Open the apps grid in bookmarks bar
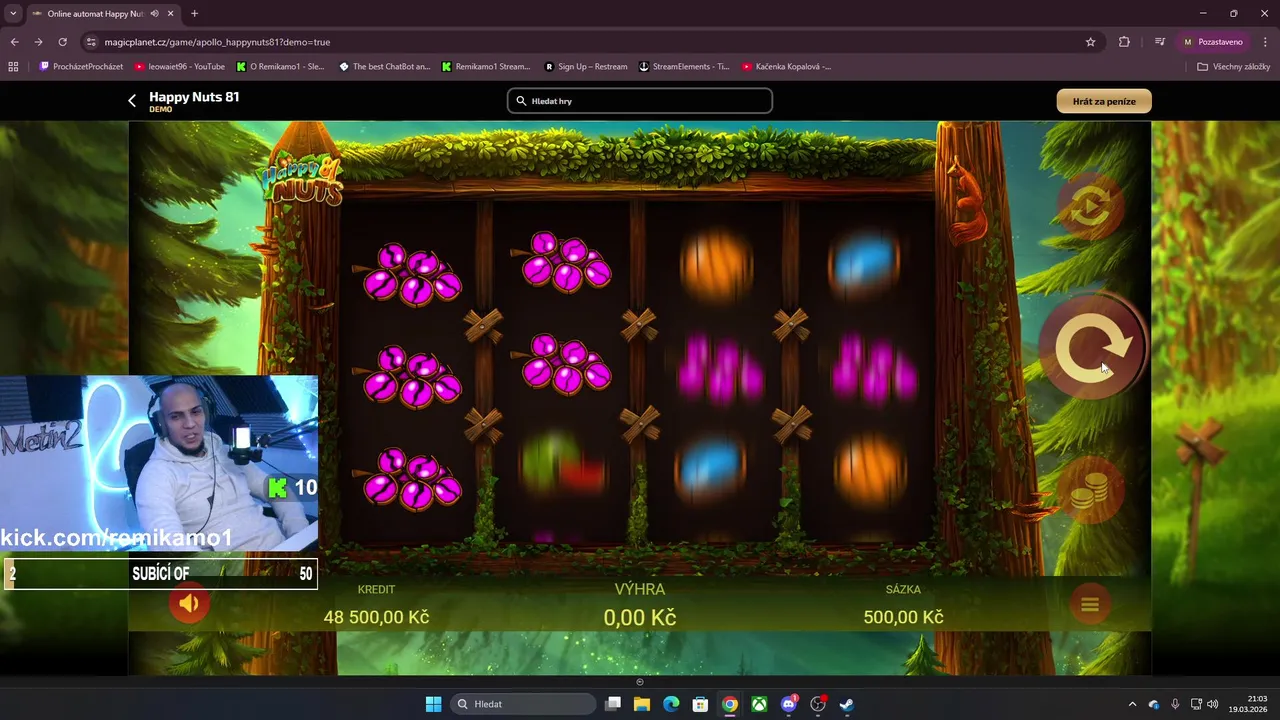 pyautogui.click(x=13, y=67)
